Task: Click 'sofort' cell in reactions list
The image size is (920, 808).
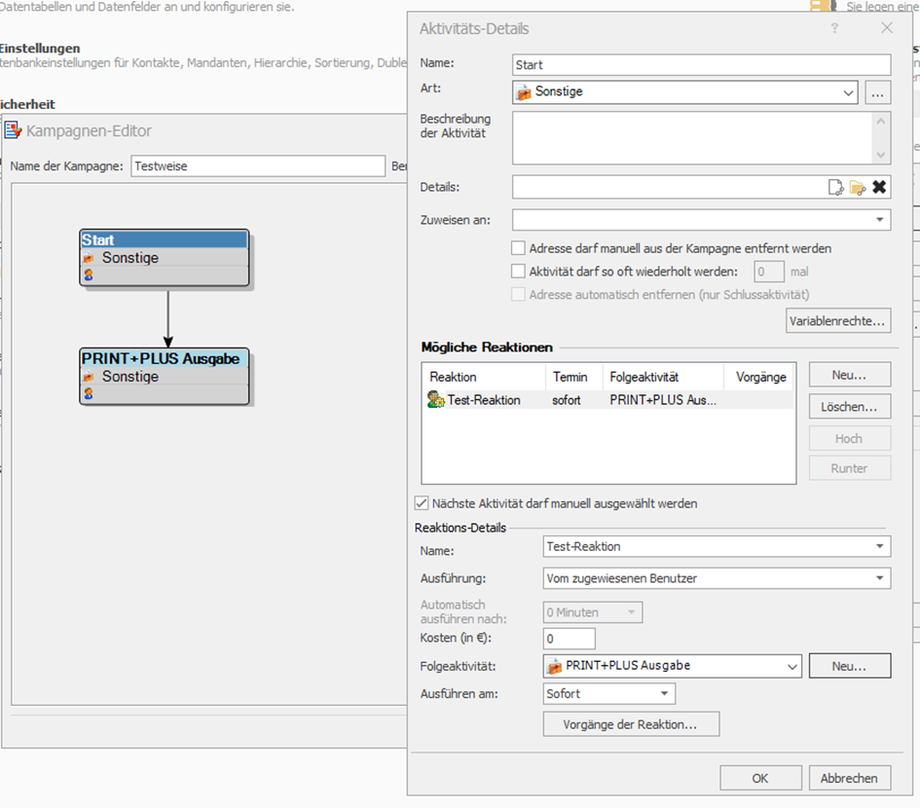Action: coord(566,400)
